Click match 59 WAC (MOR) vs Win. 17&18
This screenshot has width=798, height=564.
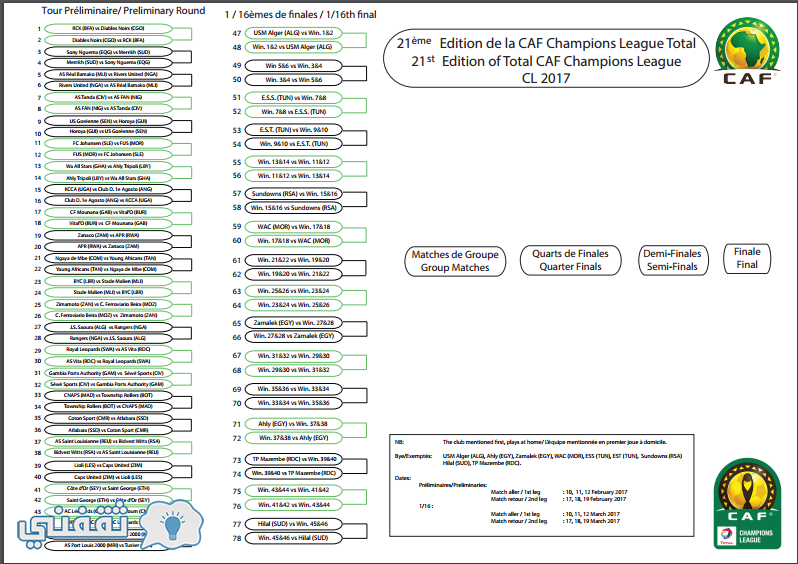(x=293, y=227)
